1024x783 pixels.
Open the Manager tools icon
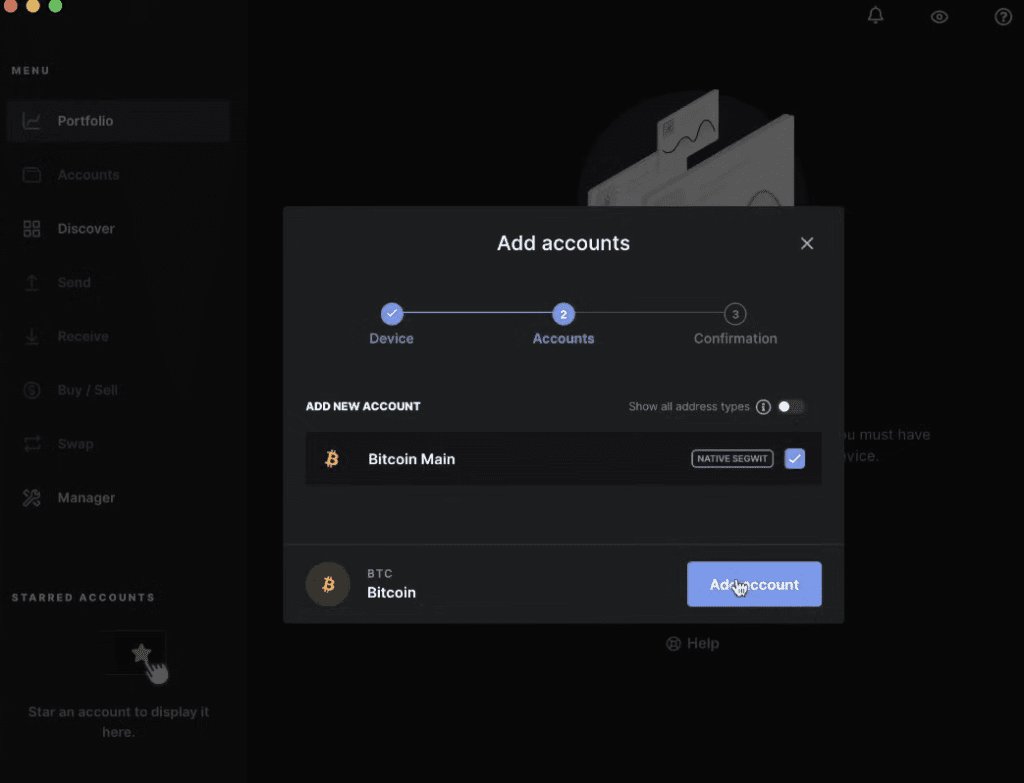tap(32, 498)
